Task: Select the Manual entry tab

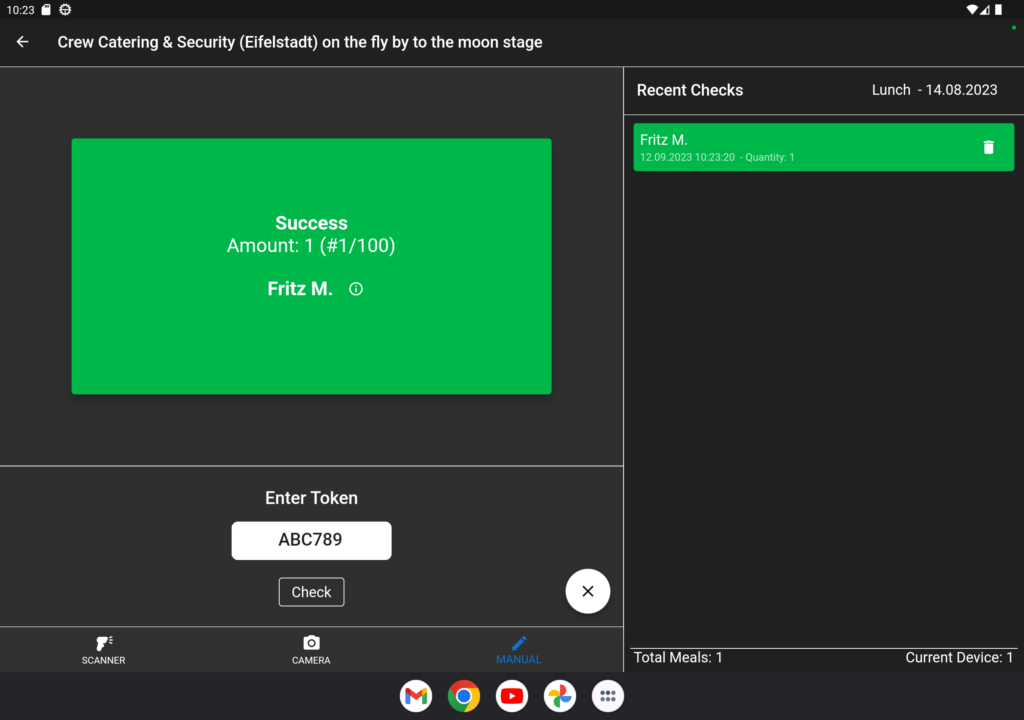Action: pyautogui.click(x=519, y=649)
